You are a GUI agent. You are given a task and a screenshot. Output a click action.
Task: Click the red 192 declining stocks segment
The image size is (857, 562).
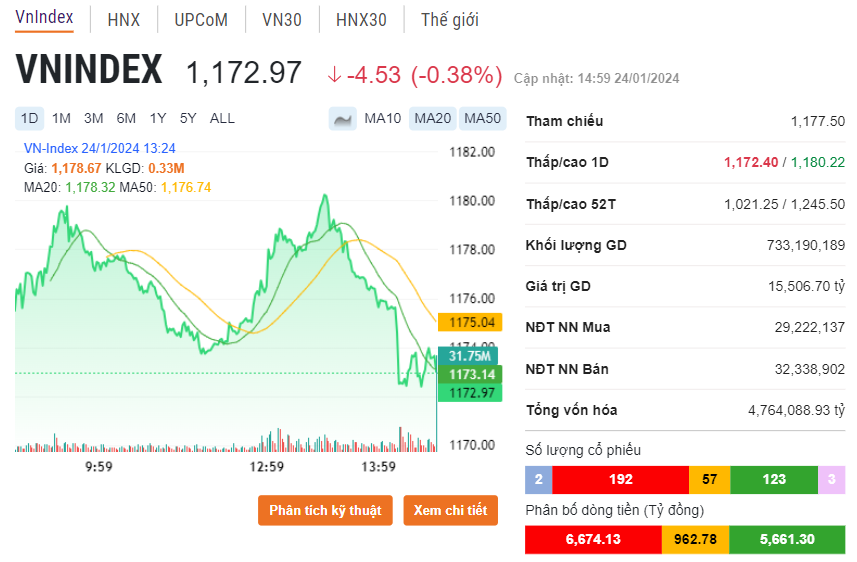620,480
